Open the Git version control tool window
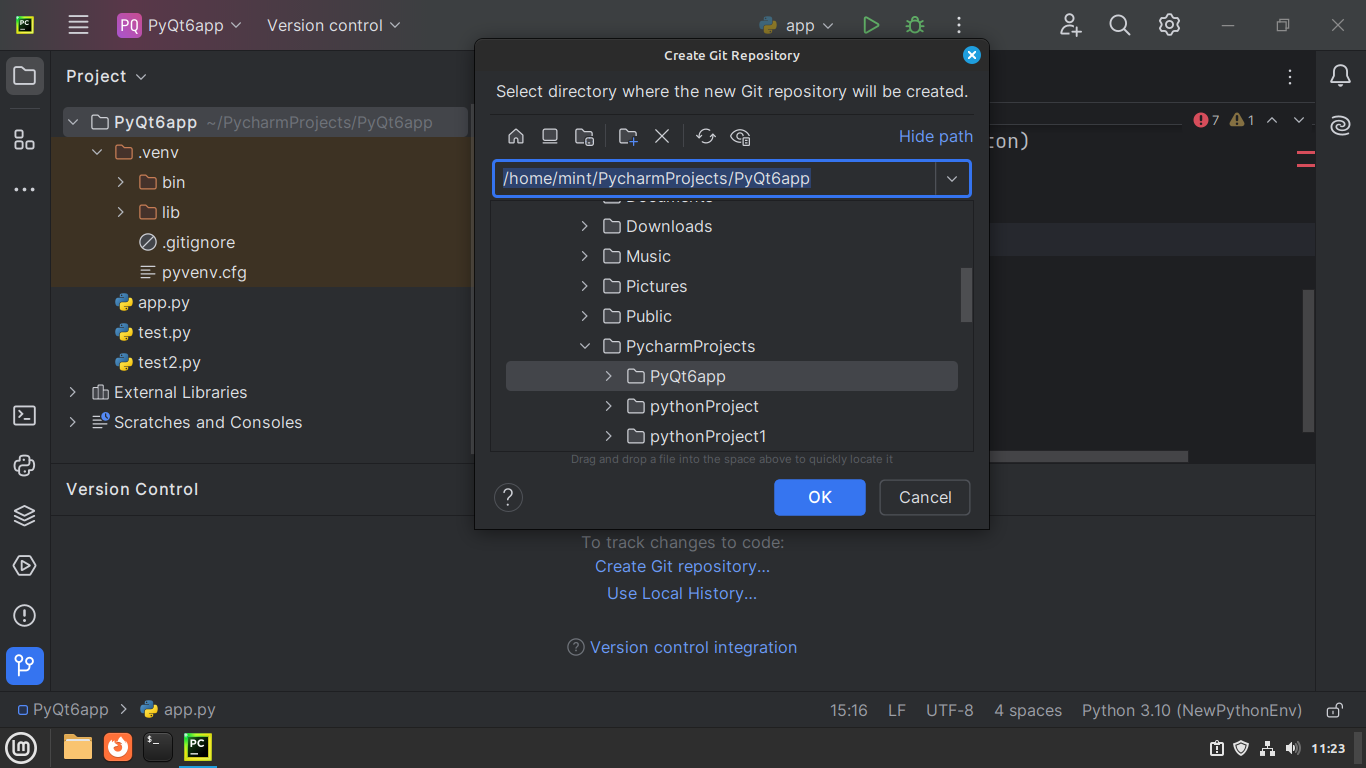The image size is (1366, 768). pyautogui.click(x=25, y=665)
